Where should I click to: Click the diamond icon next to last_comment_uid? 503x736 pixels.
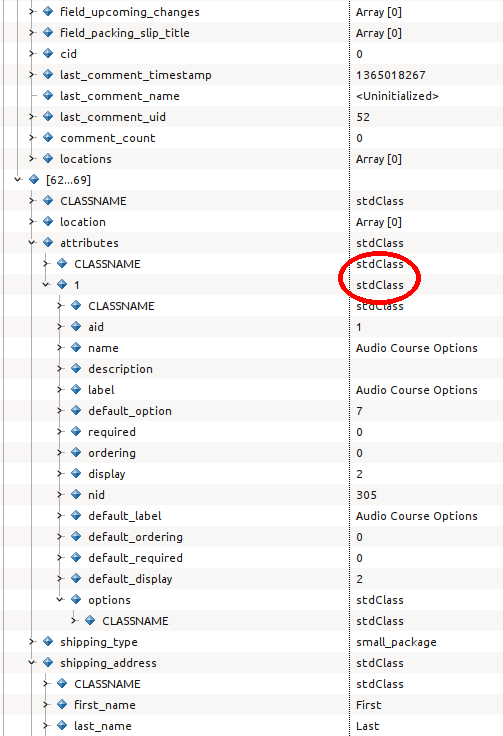48,116
